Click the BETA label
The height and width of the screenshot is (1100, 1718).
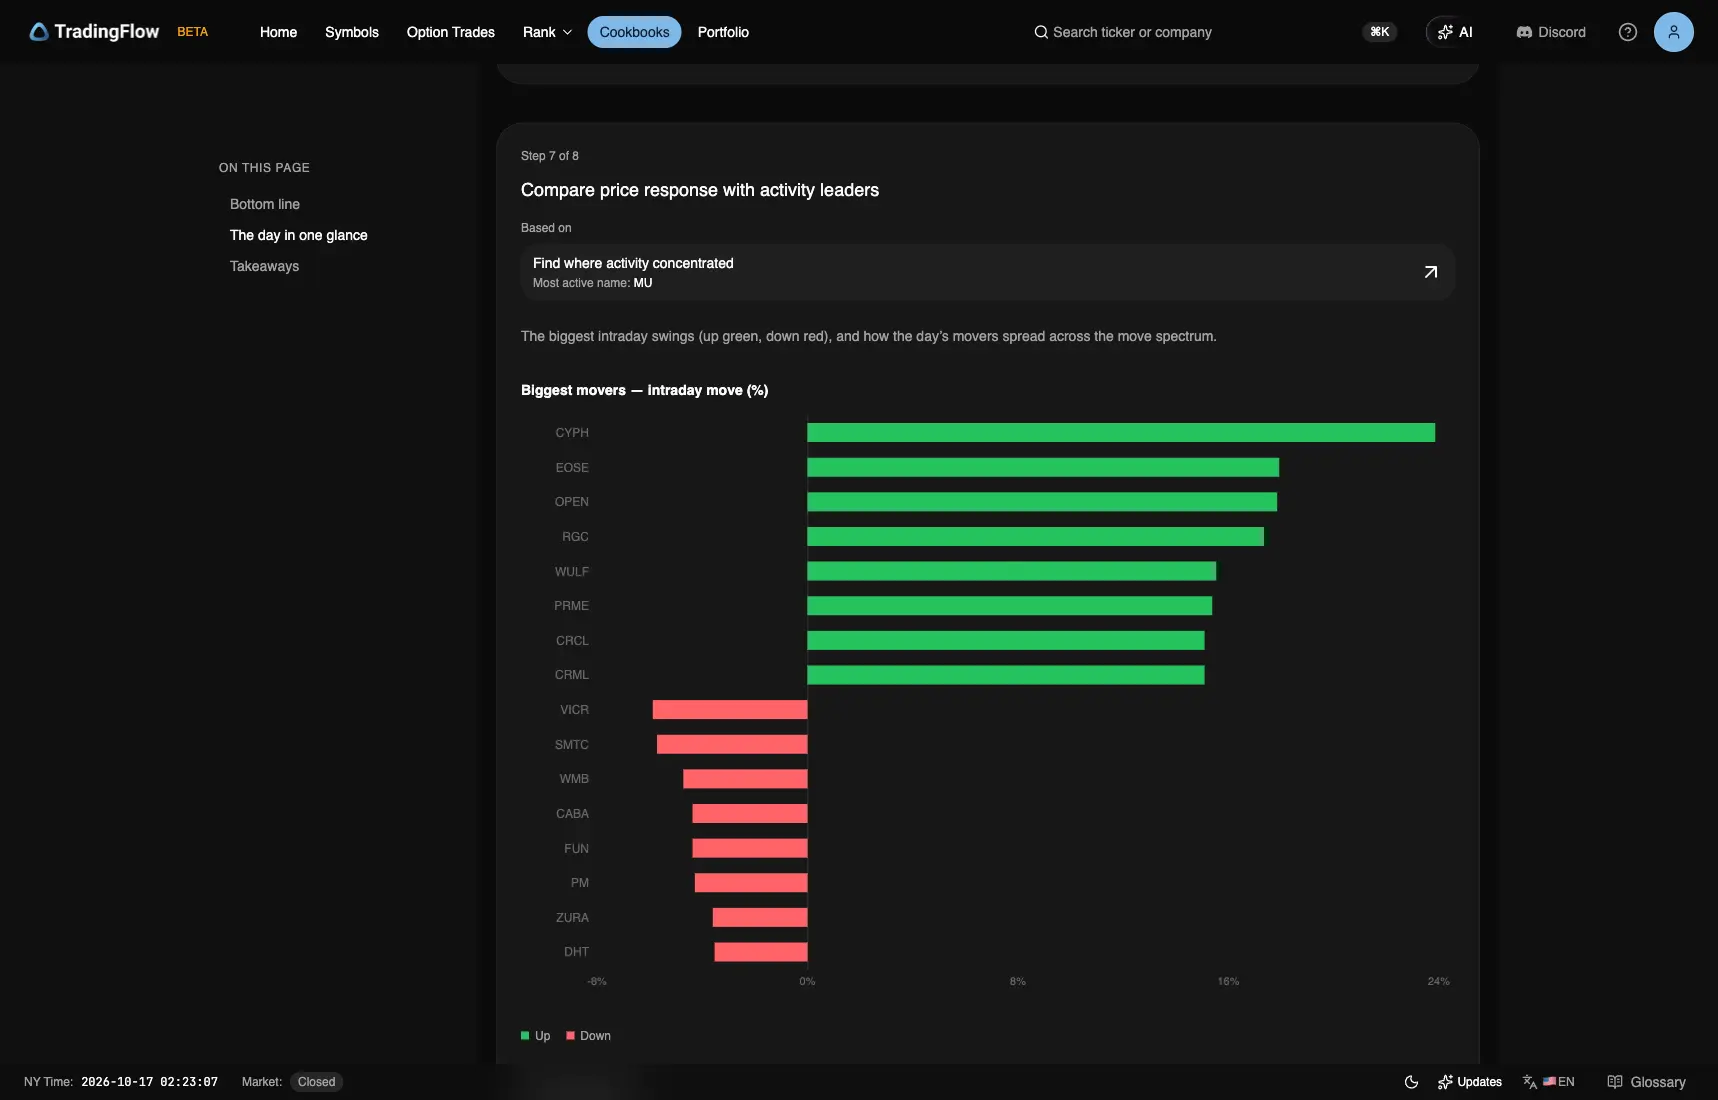(x=193, y=32)
